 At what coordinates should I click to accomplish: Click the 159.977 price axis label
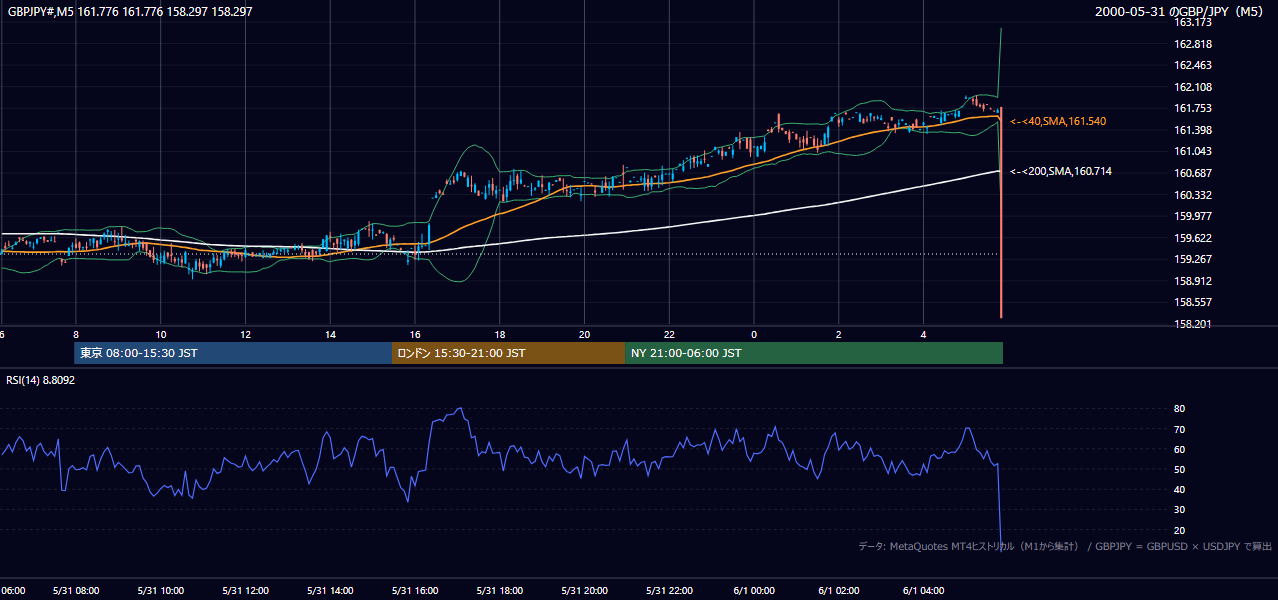(x=1192, y=216)
